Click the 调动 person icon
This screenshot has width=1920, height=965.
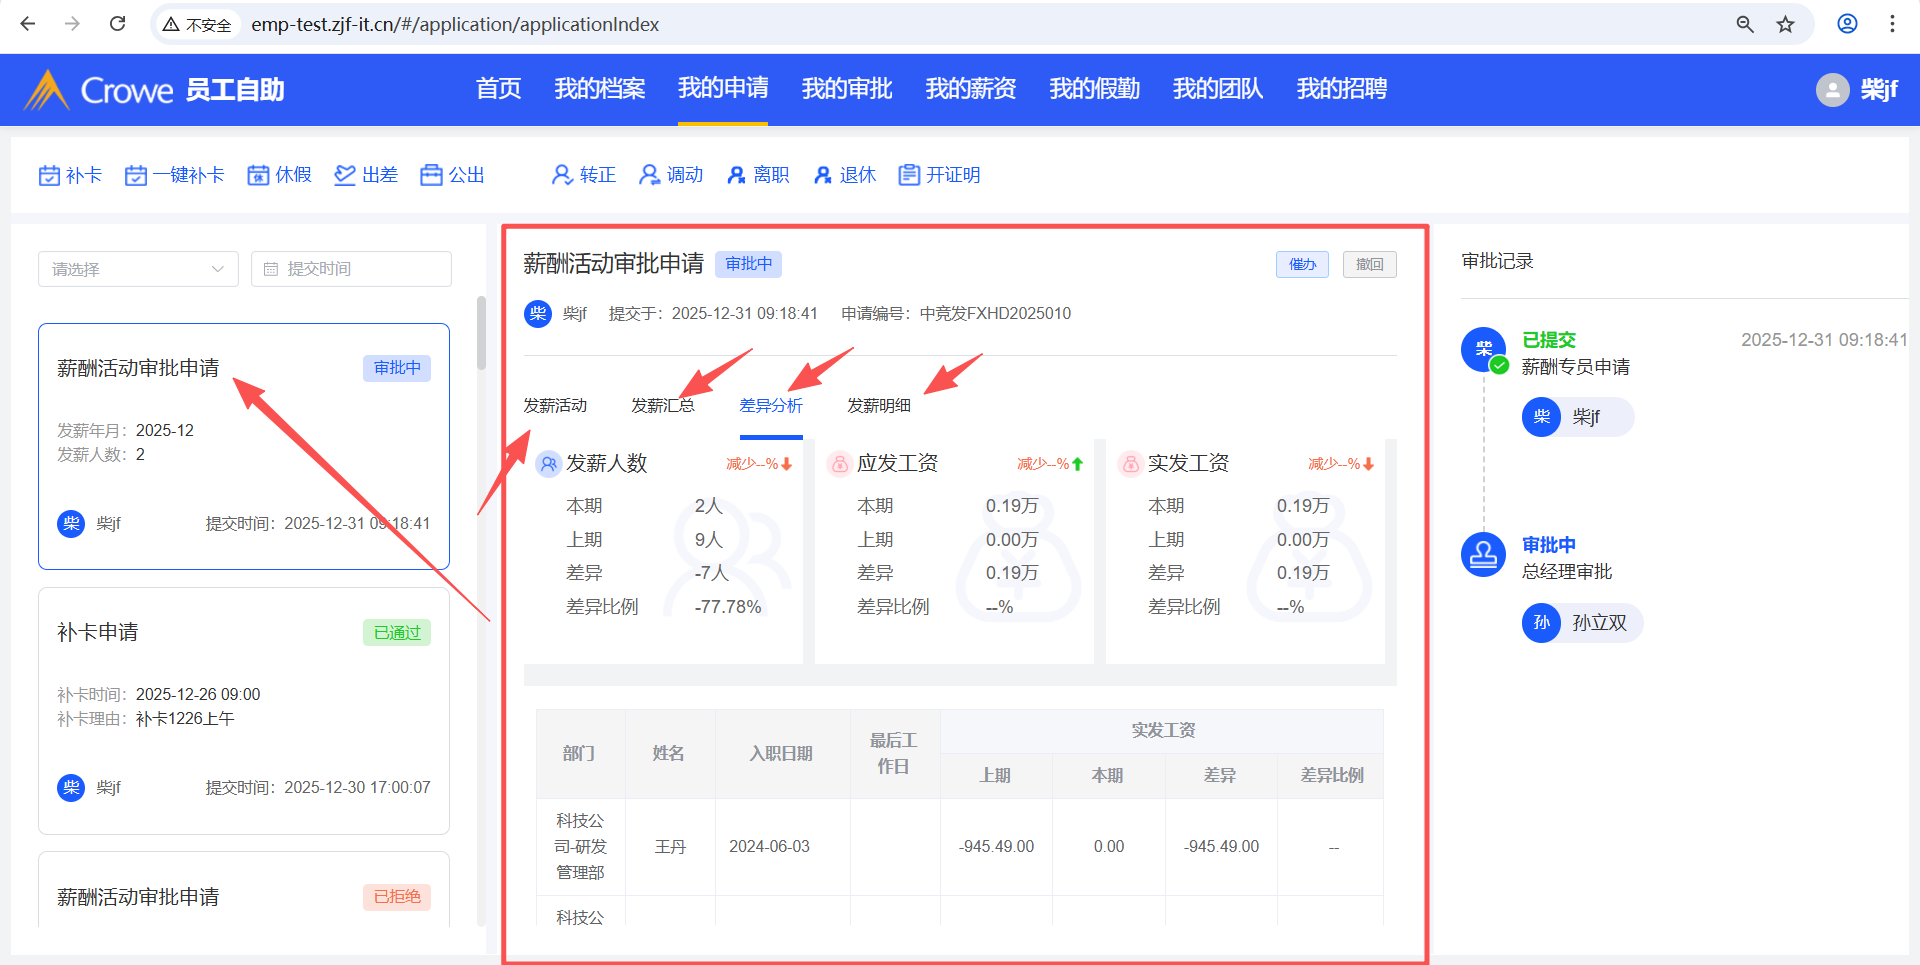[650, 176]
